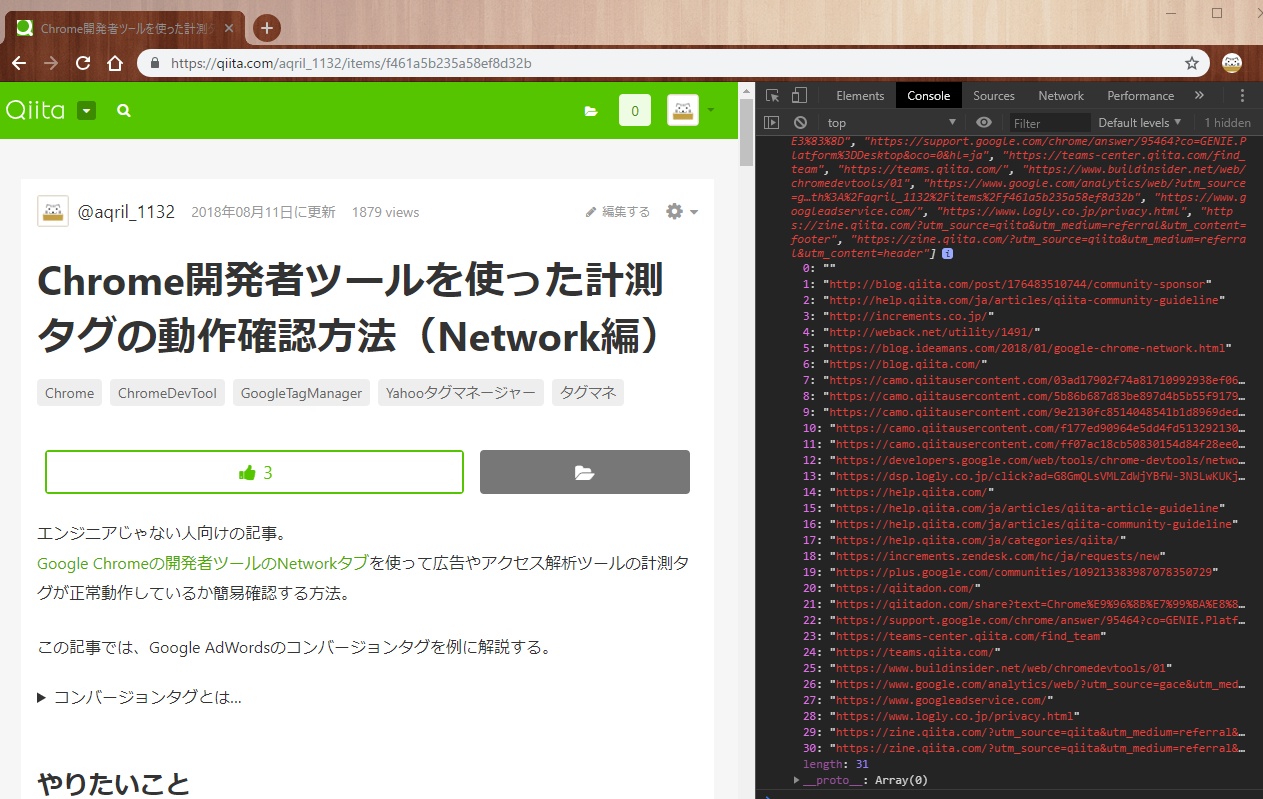
Task: Reload the page using the refresh button
Action: pyautogui.click(x=83, y=63)
